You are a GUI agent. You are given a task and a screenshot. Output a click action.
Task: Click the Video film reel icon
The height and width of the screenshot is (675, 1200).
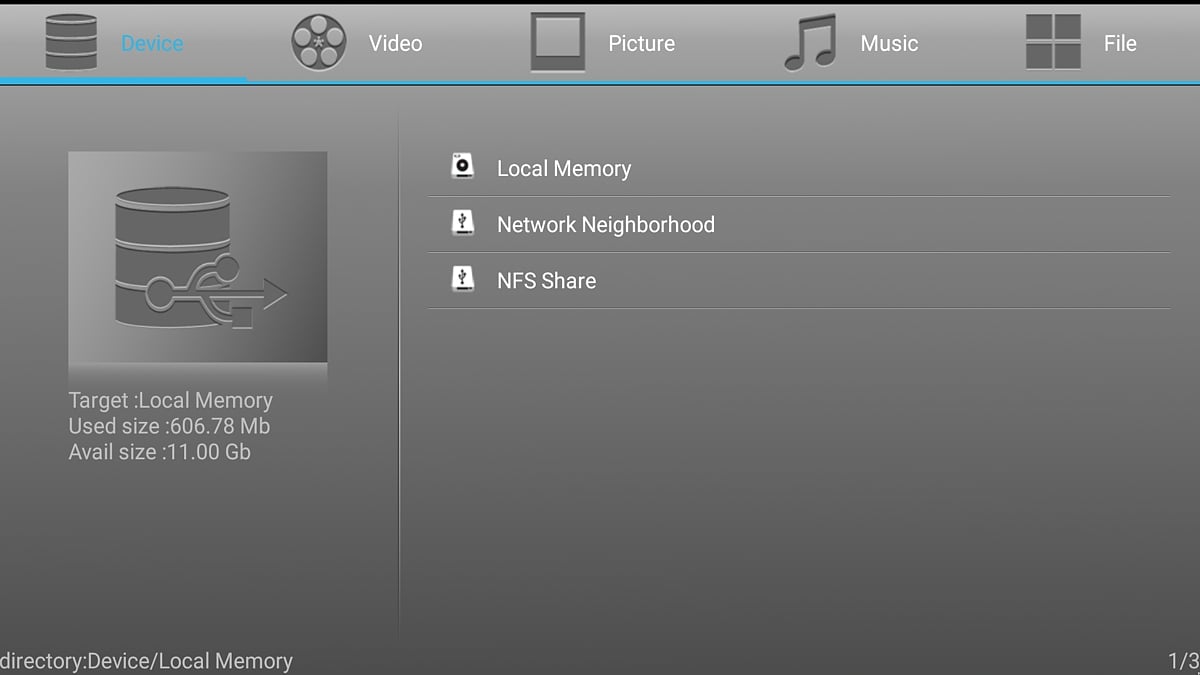coord(318,43)
